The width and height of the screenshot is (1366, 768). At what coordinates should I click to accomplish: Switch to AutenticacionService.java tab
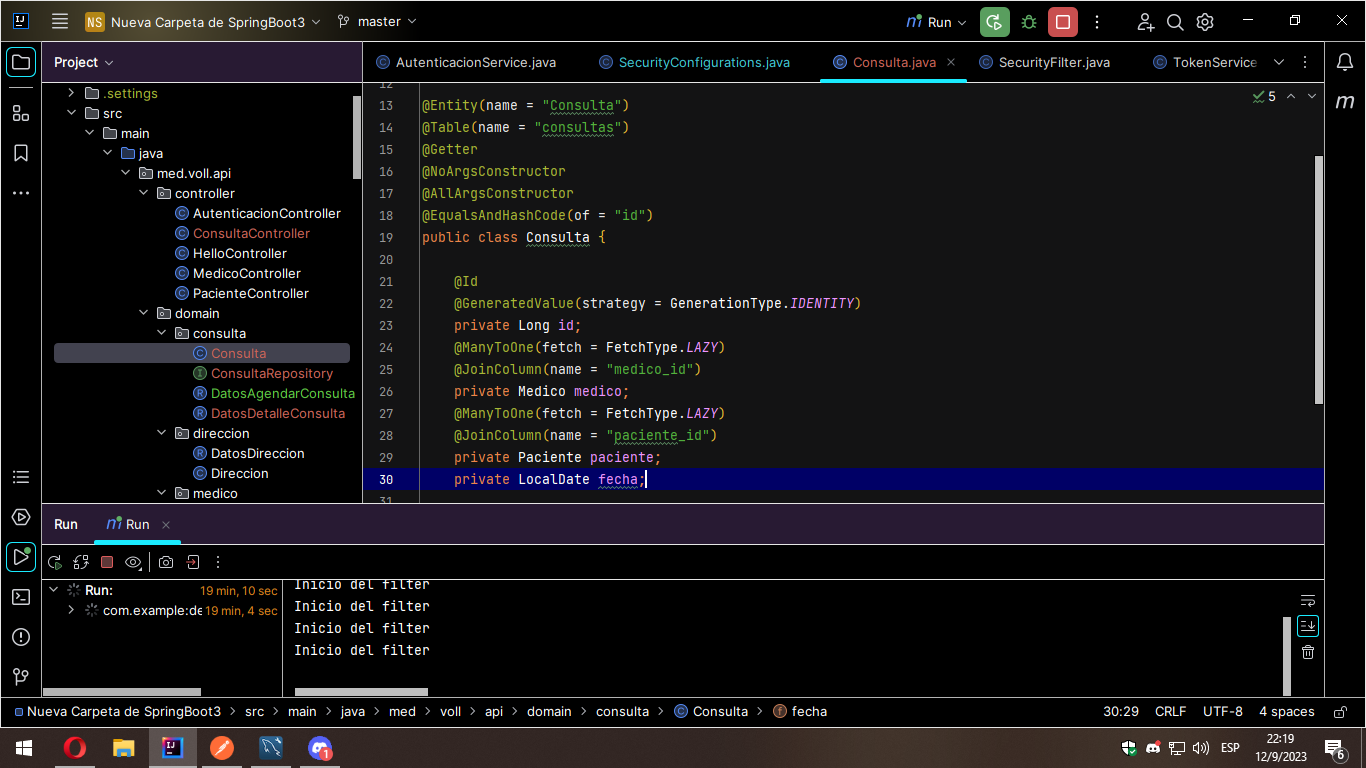[466, 62]
